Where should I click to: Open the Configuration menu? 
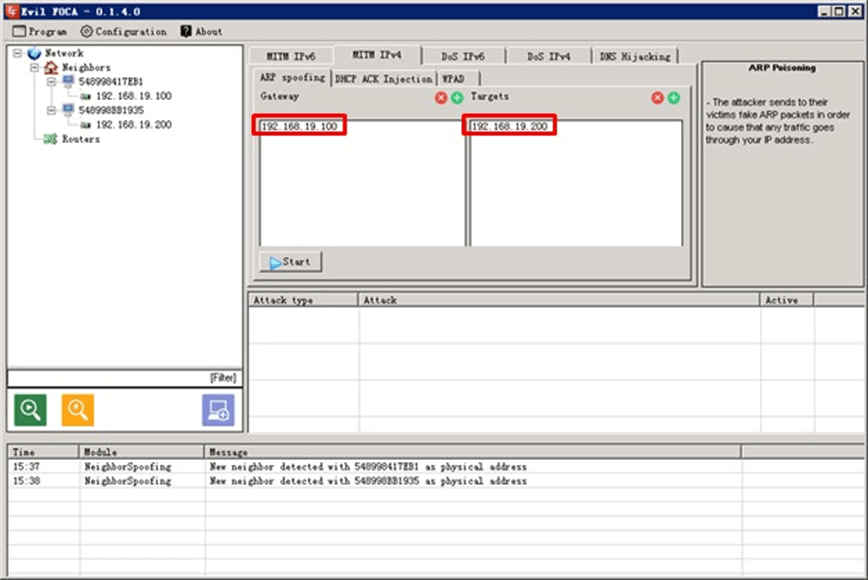click(x=123, y=32)
